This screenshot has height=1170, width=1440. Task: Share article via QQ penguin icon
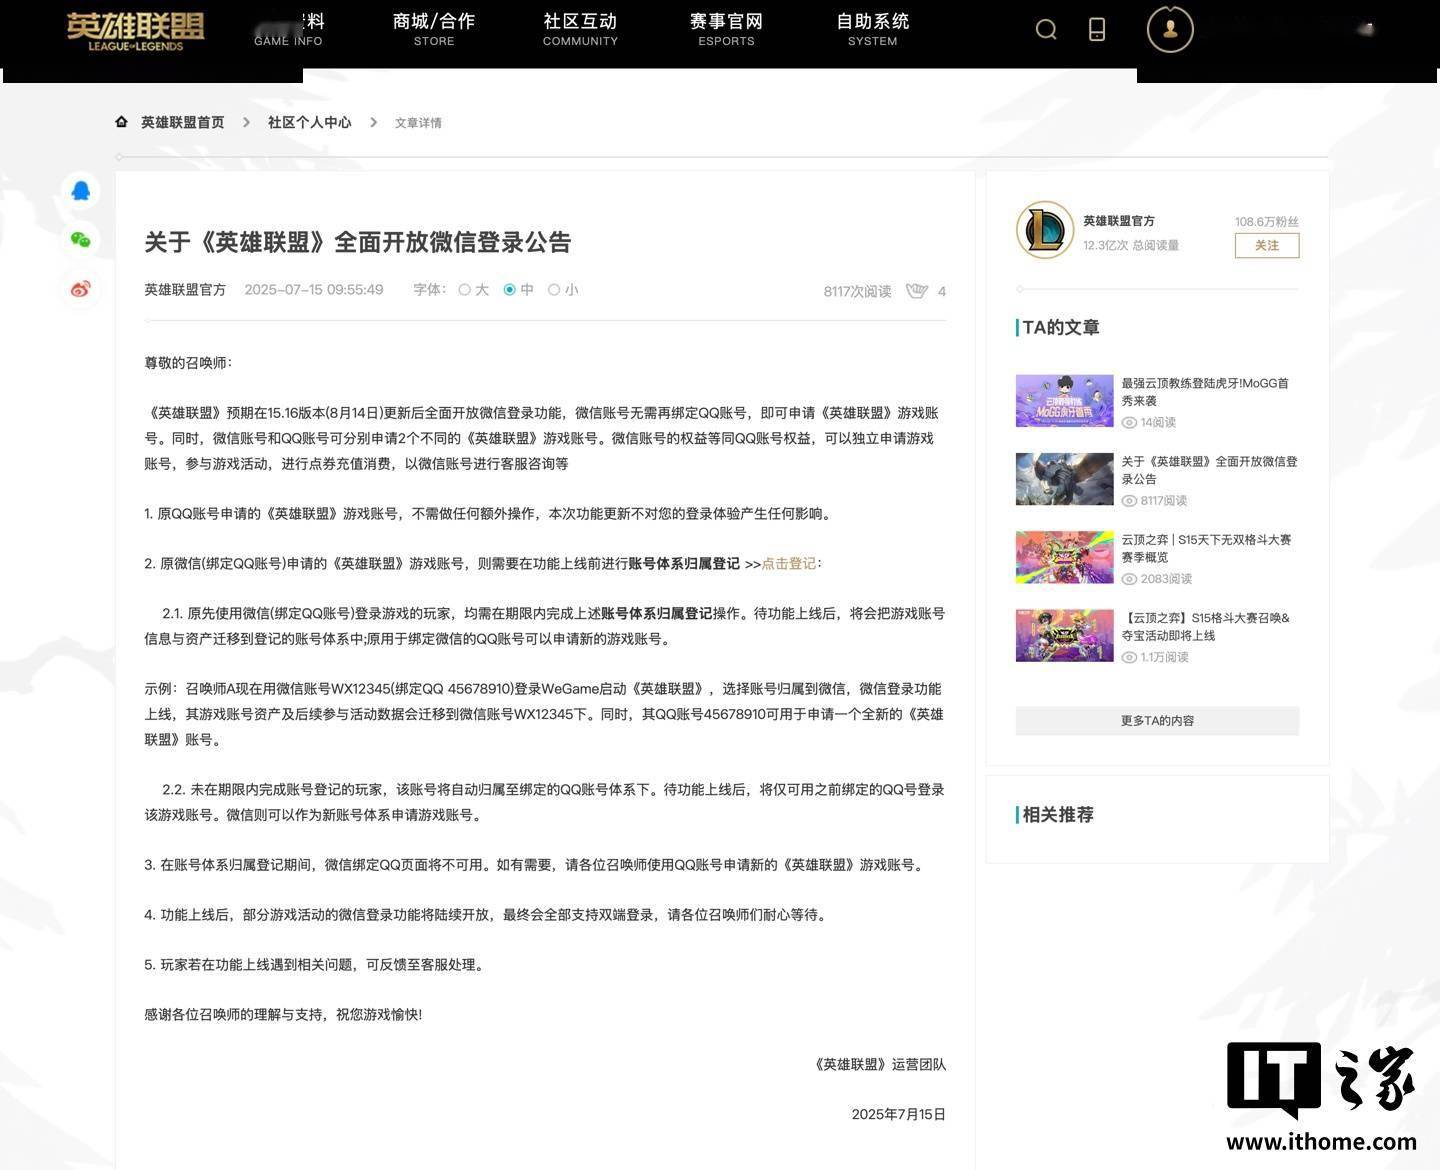81,190
